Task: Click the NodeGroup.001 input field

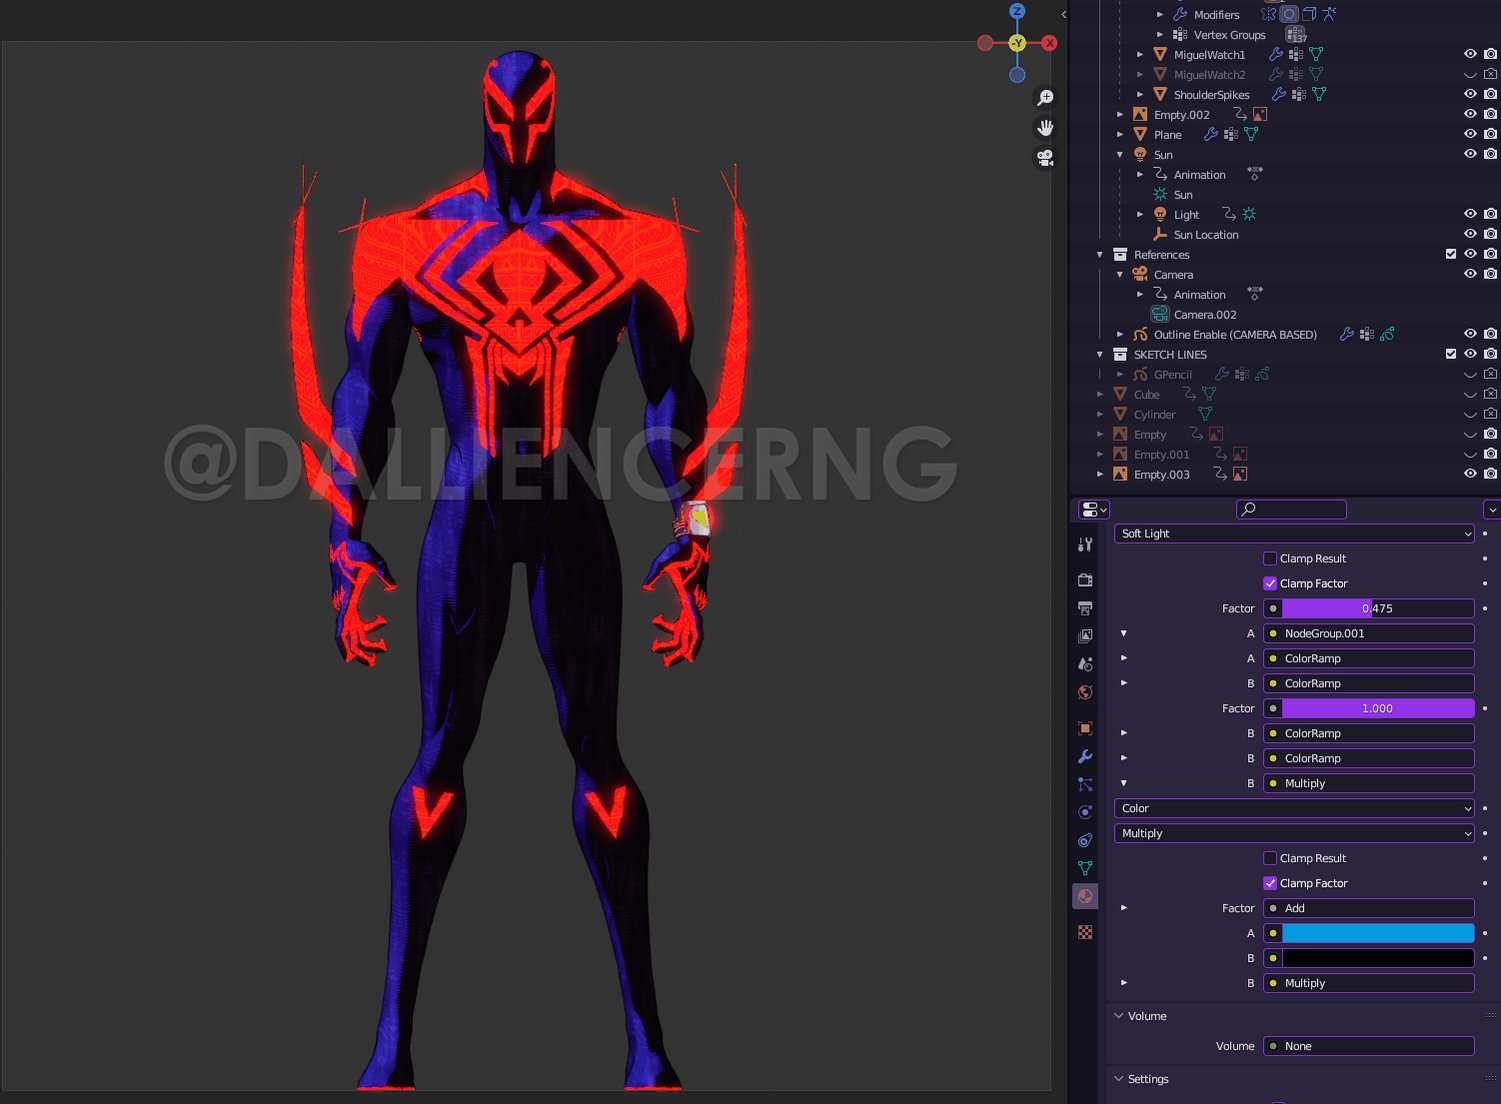Action: coord(1369,633)
